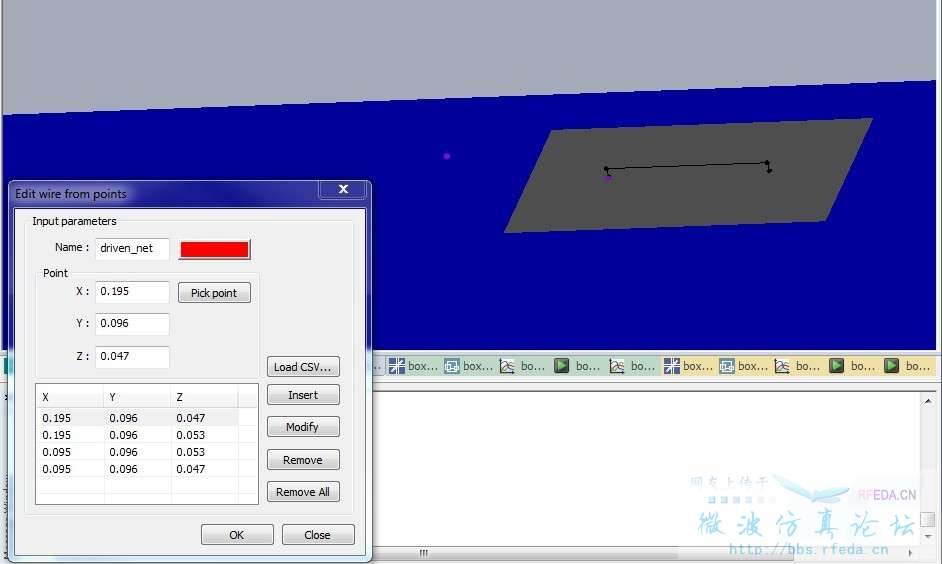This screenshot has height=564, width=942.
Task: Click the output panel scrollbar up arrow
Action: click(928, 401)
